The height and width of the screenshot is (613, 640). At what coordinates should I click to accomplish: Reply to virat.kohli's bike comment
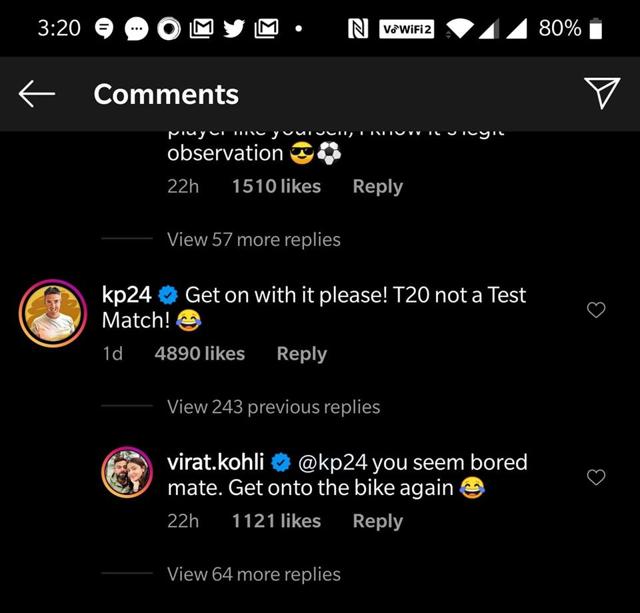coord(378,521)
